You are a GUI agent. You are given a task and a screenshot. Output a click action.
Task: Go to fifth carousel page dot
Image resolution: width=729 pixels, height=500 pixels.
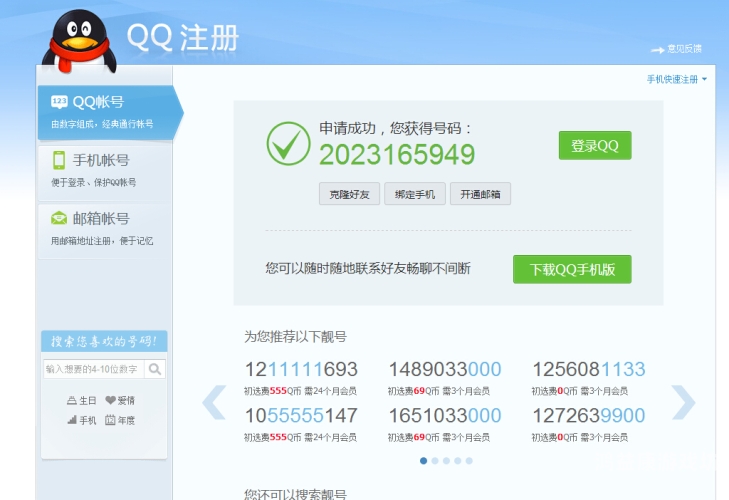point(469,460)
